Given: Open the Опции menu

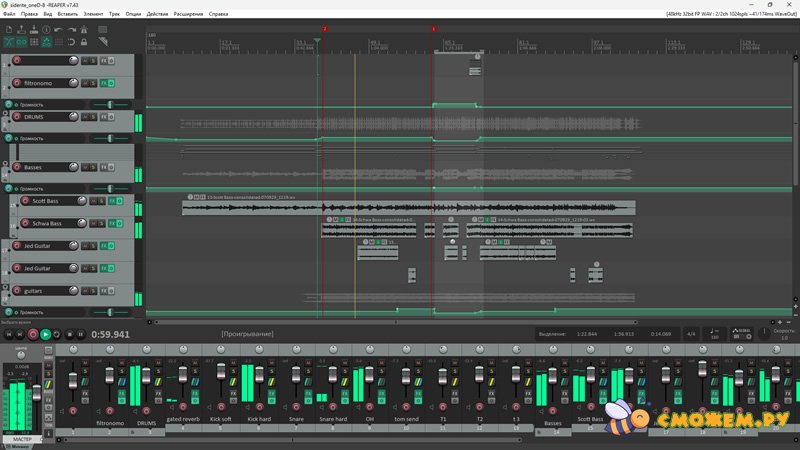Looking at the screenshot, I should click(133, 15).
